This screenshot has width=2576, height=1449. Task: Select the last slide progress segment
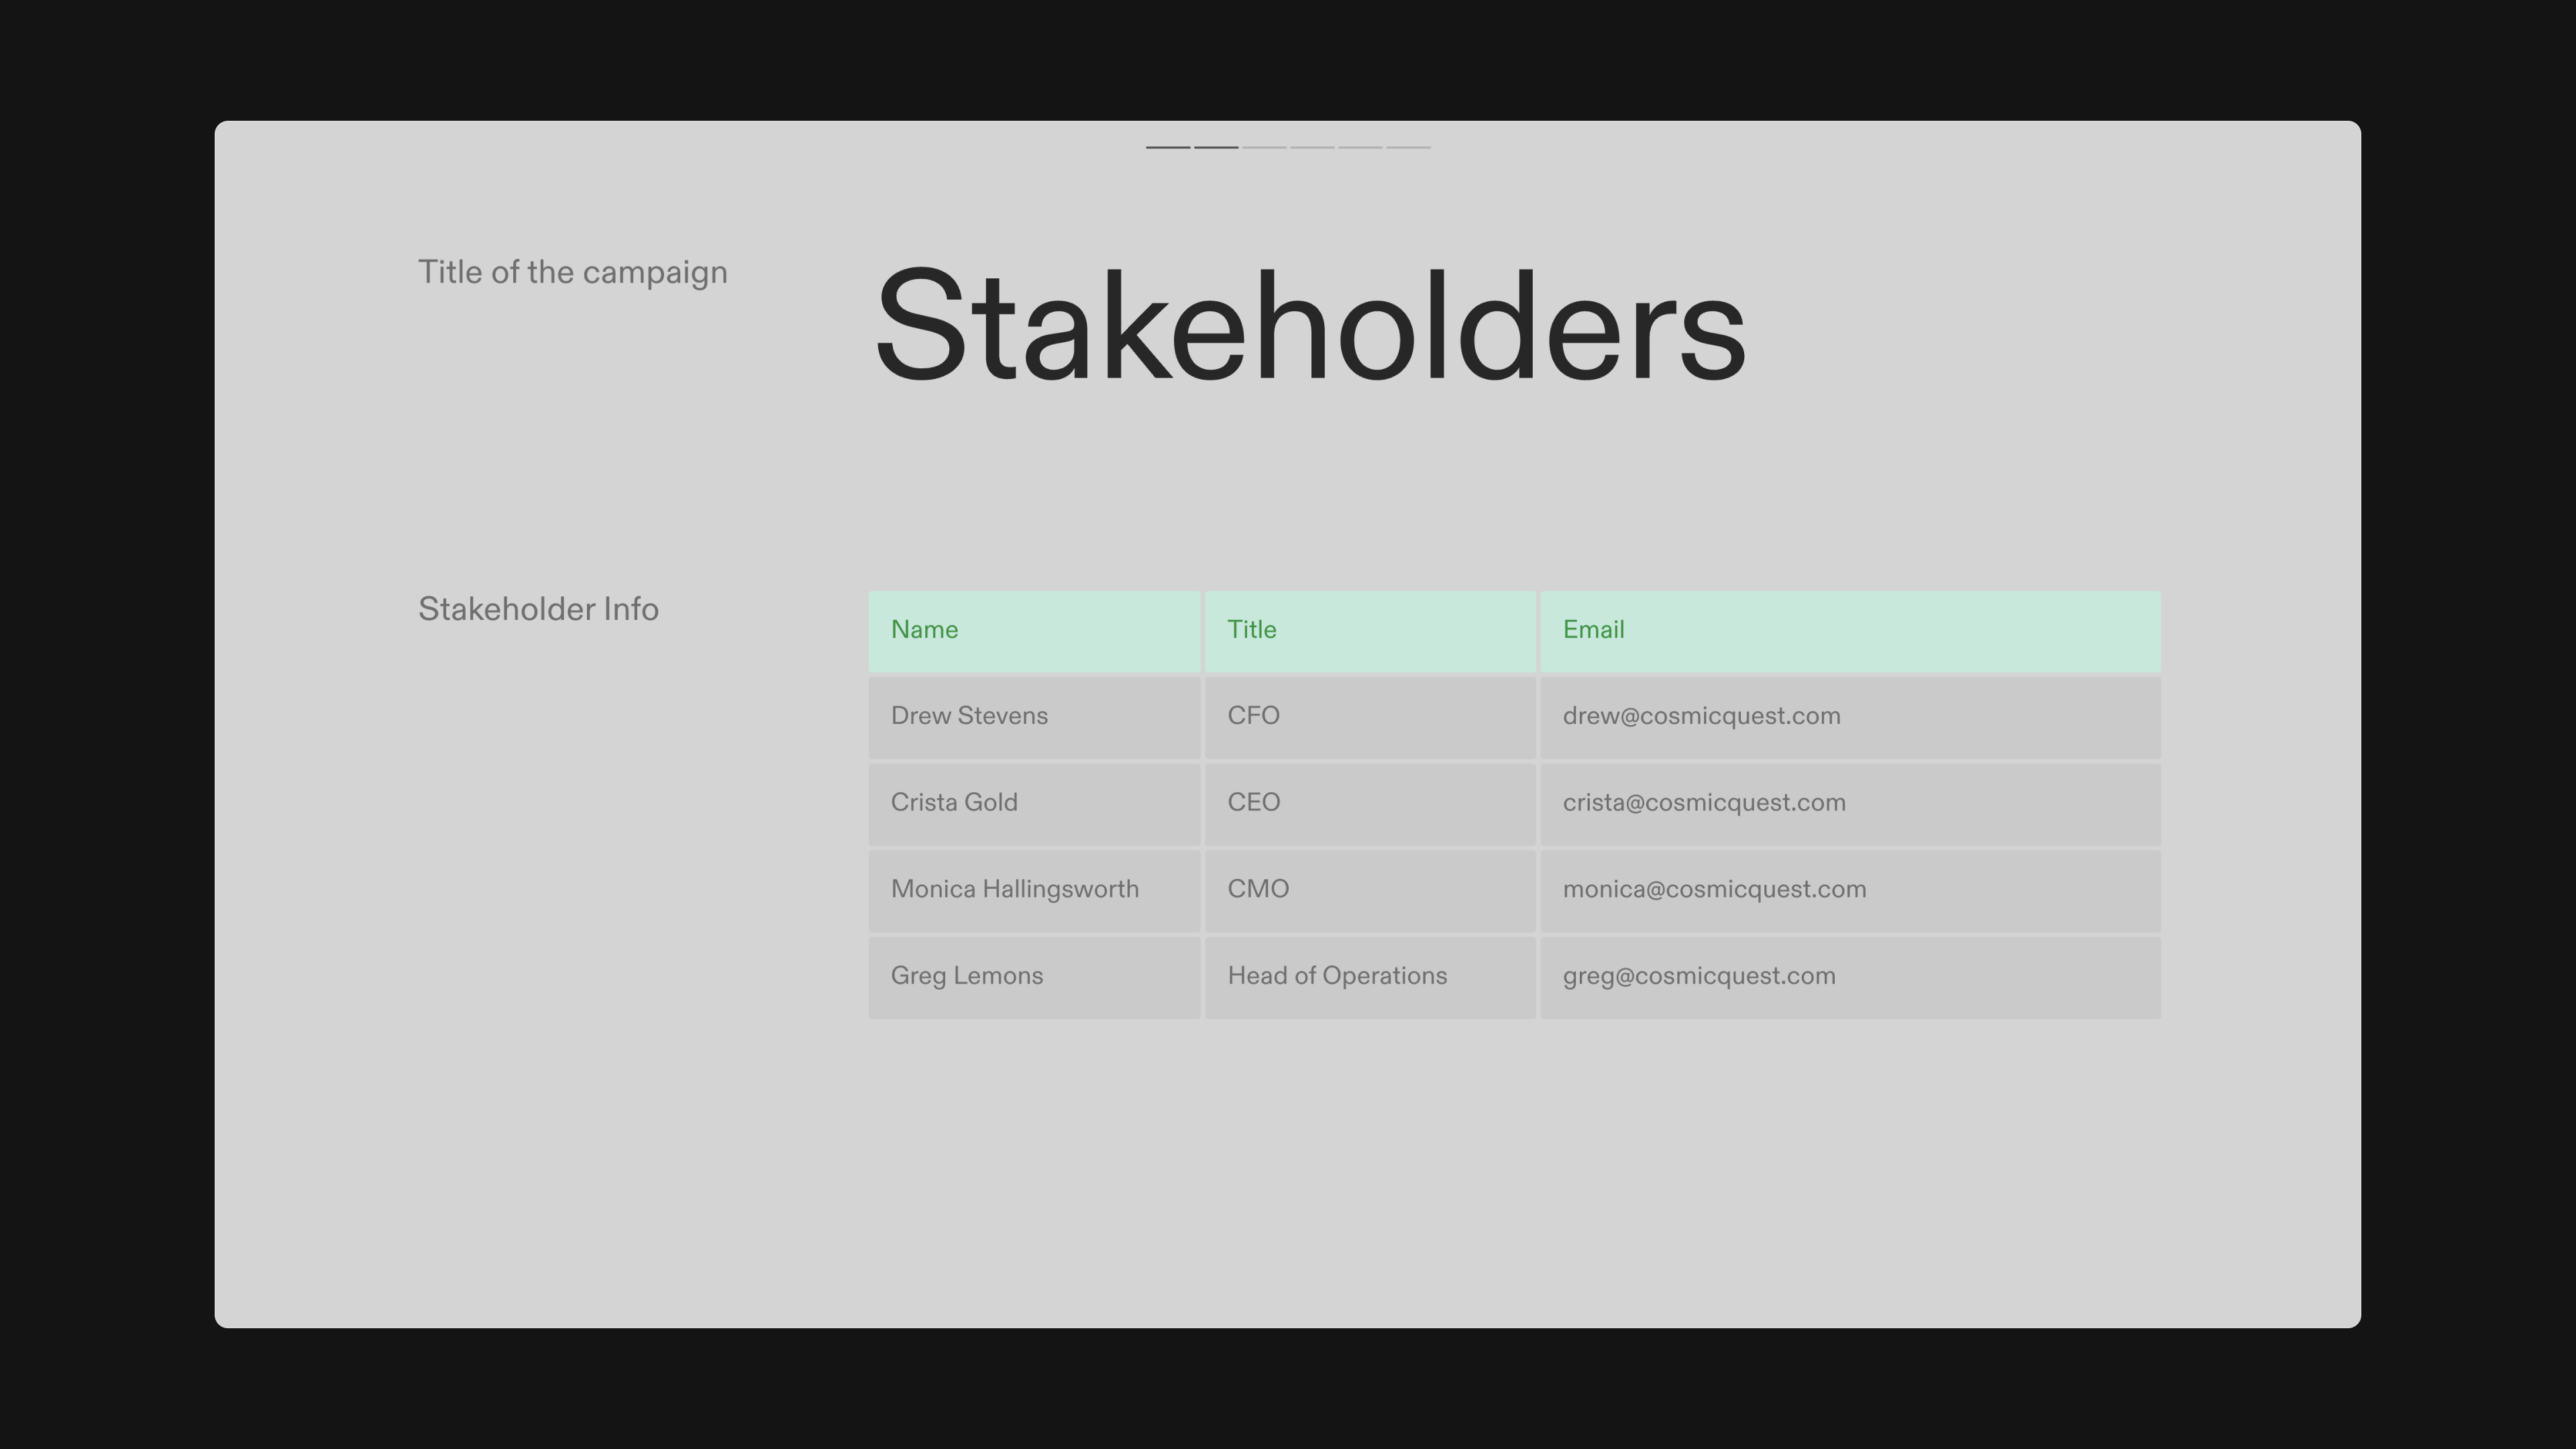click(1408, 147)
